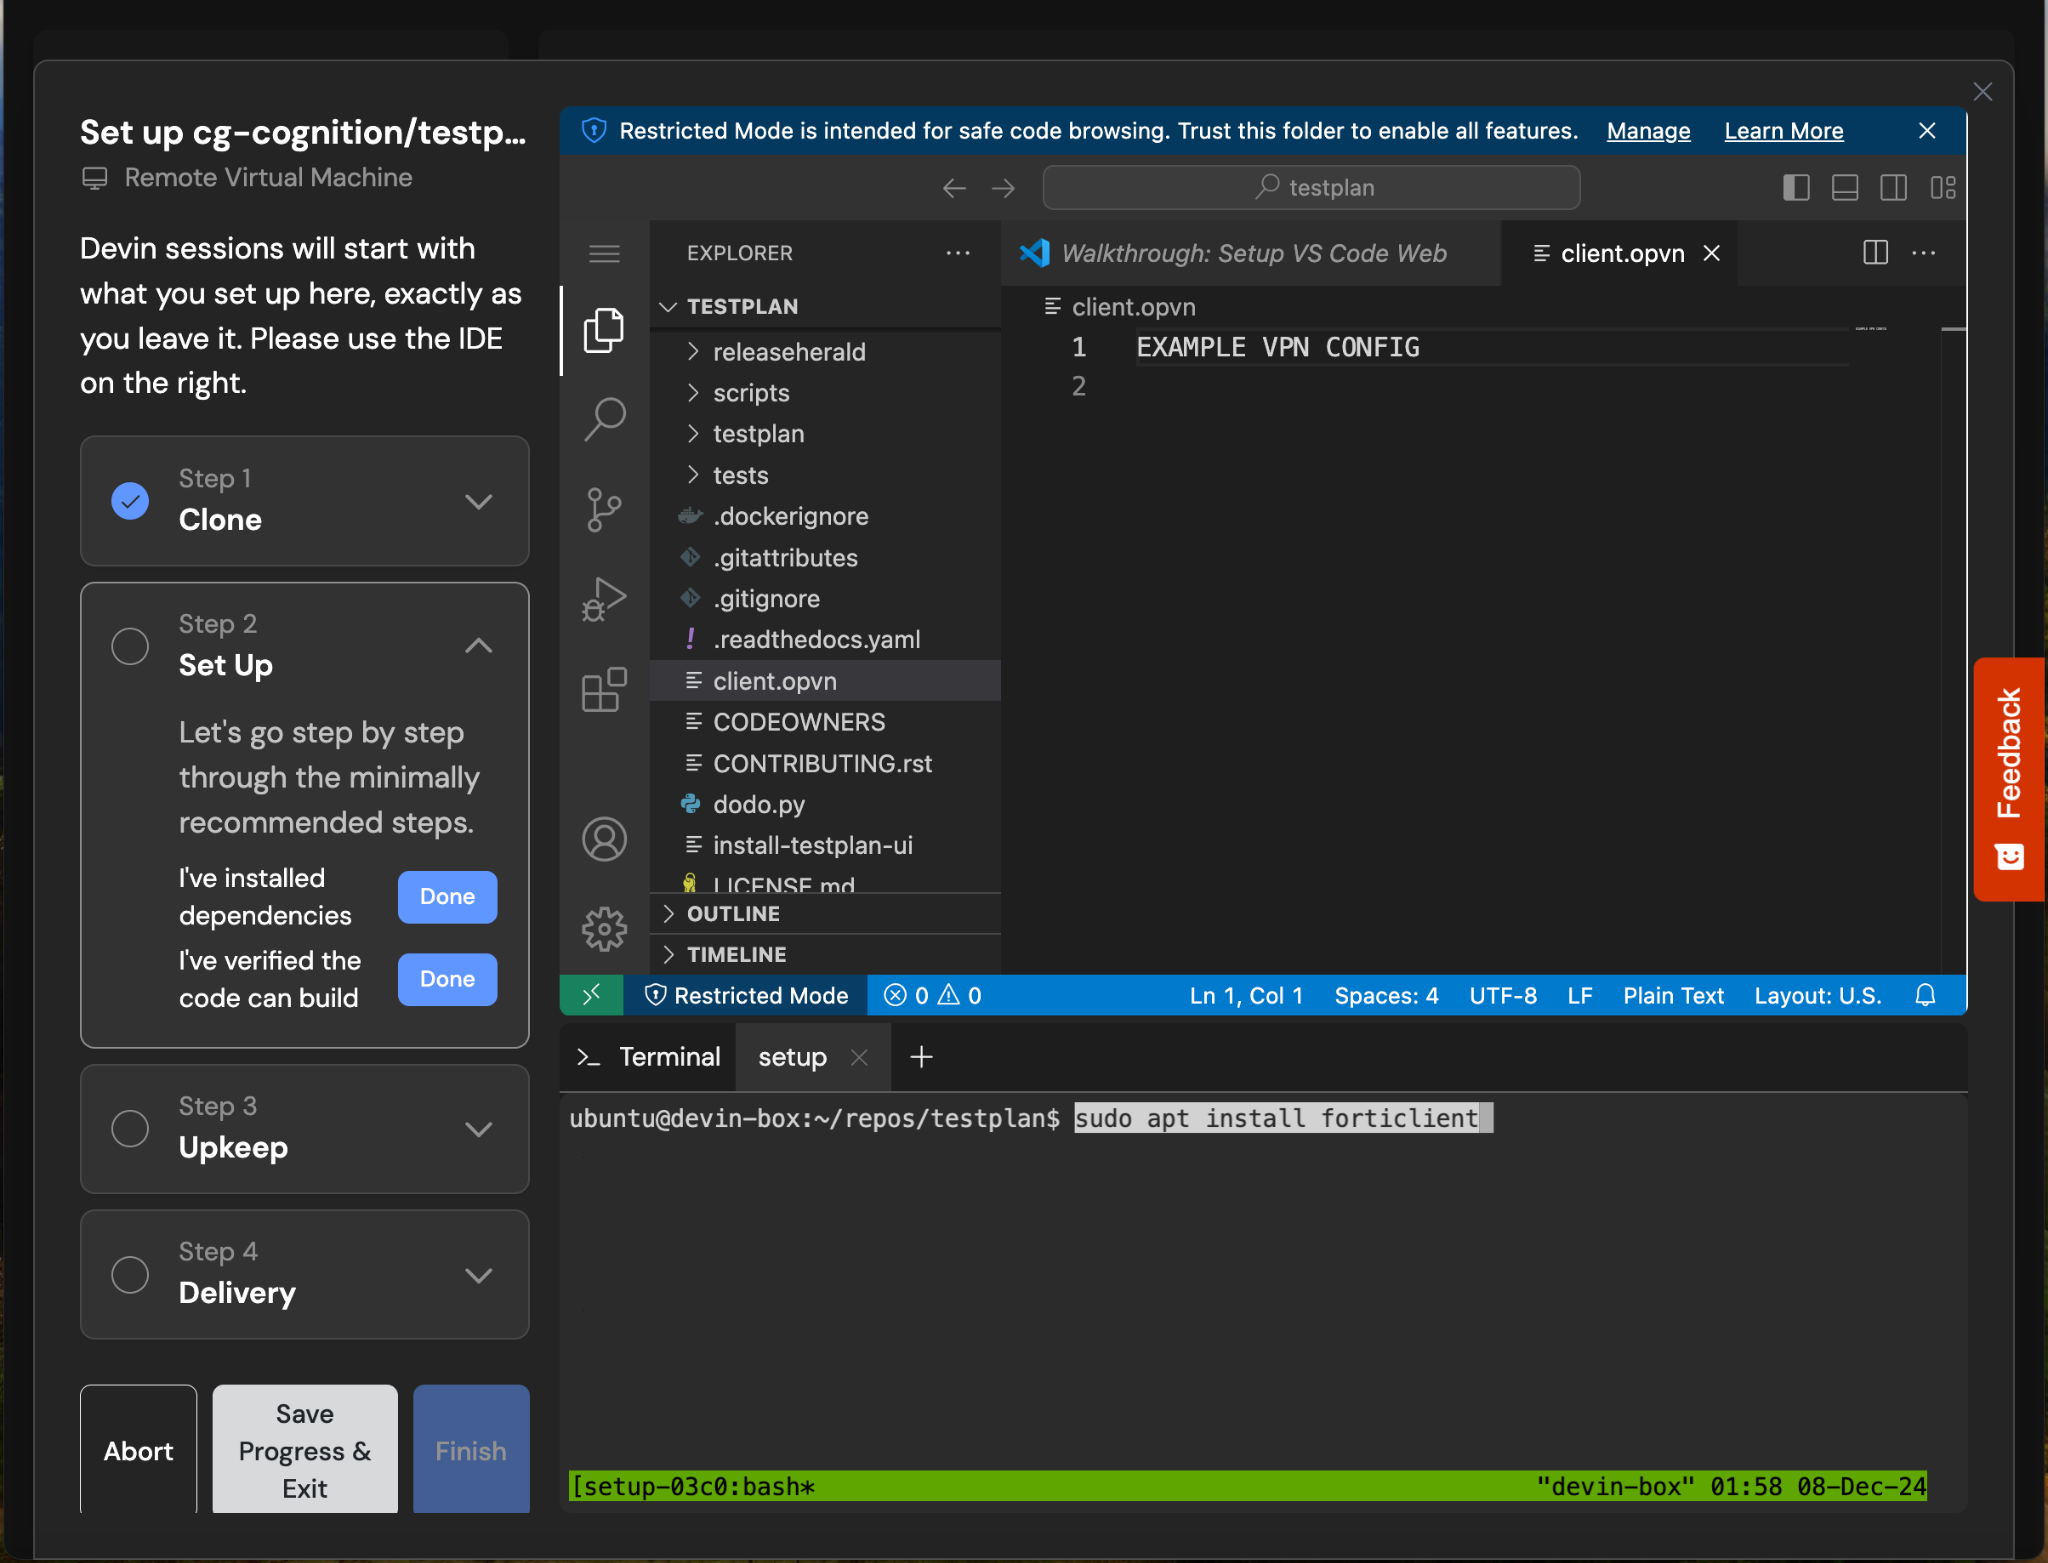The width and height of the screenshot is (2048, 1563).
Task: Open Source Control view icon
Action: [604, 509]
